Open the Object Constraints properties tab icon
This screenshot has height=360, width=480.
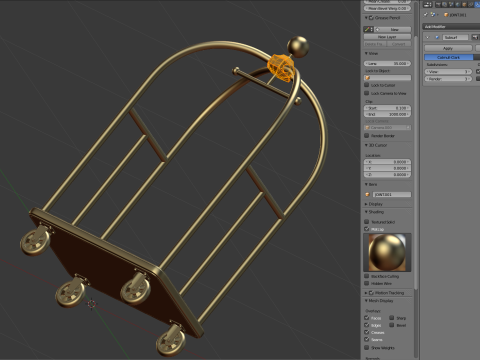pyautogui.click(x=471, y=4)
